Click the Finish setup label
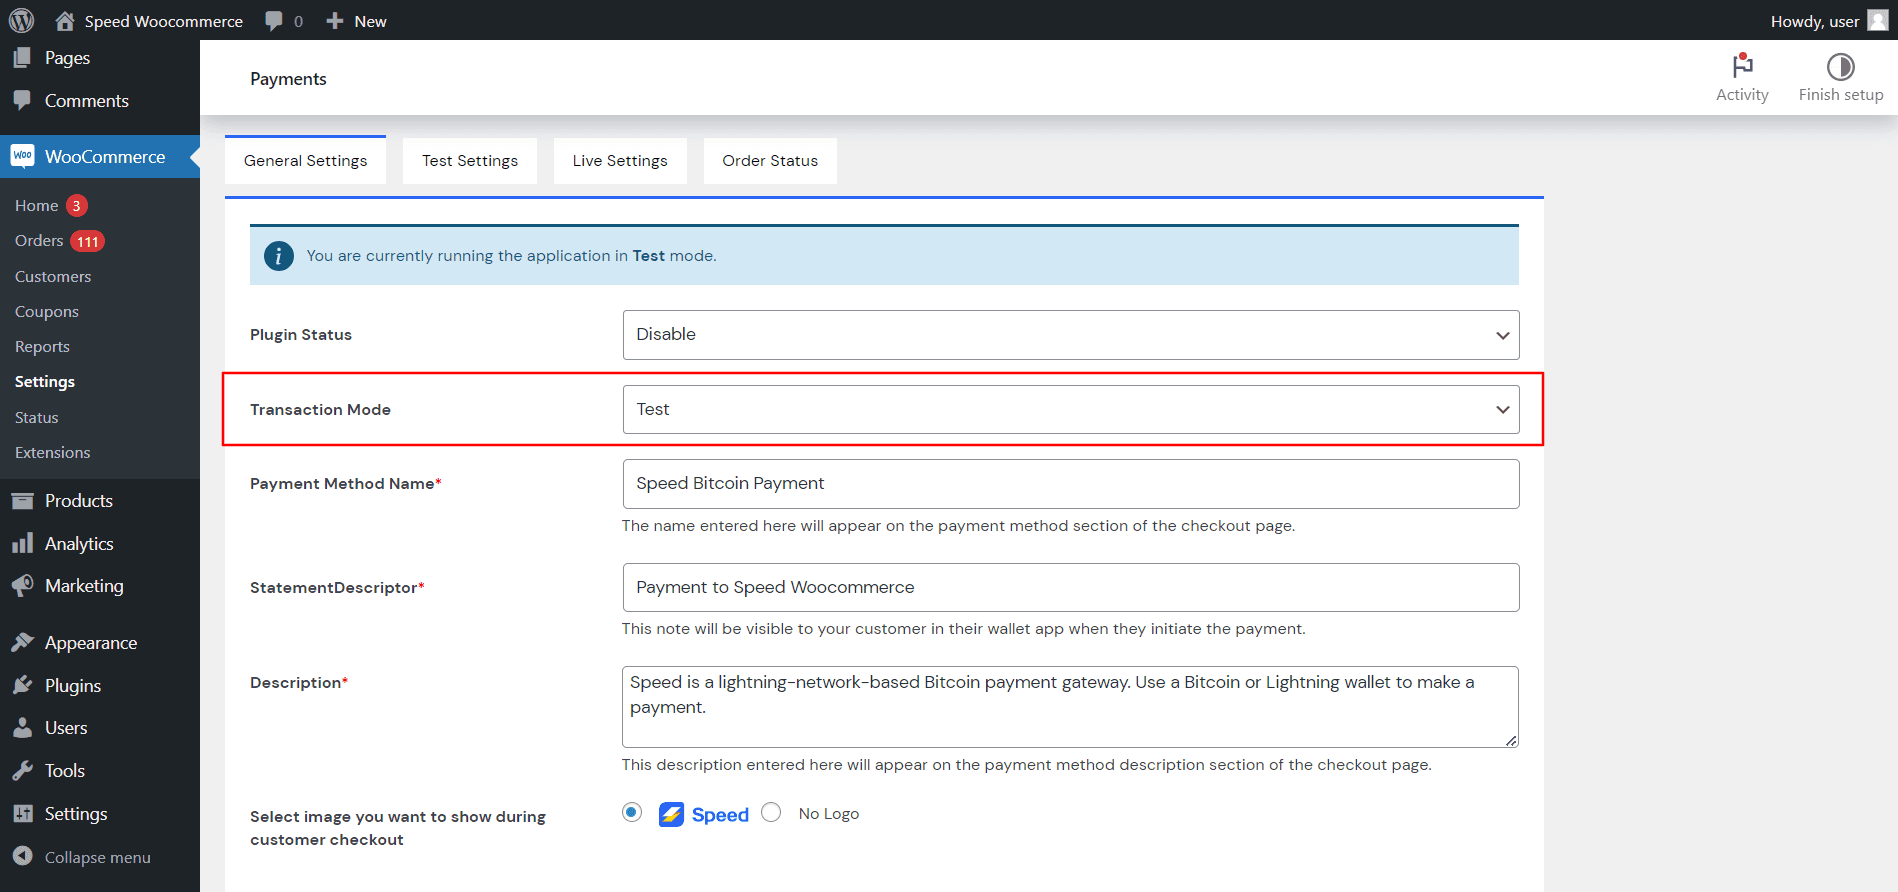Viewport: 1898px width, 892px height. (x=1841, y=94)
